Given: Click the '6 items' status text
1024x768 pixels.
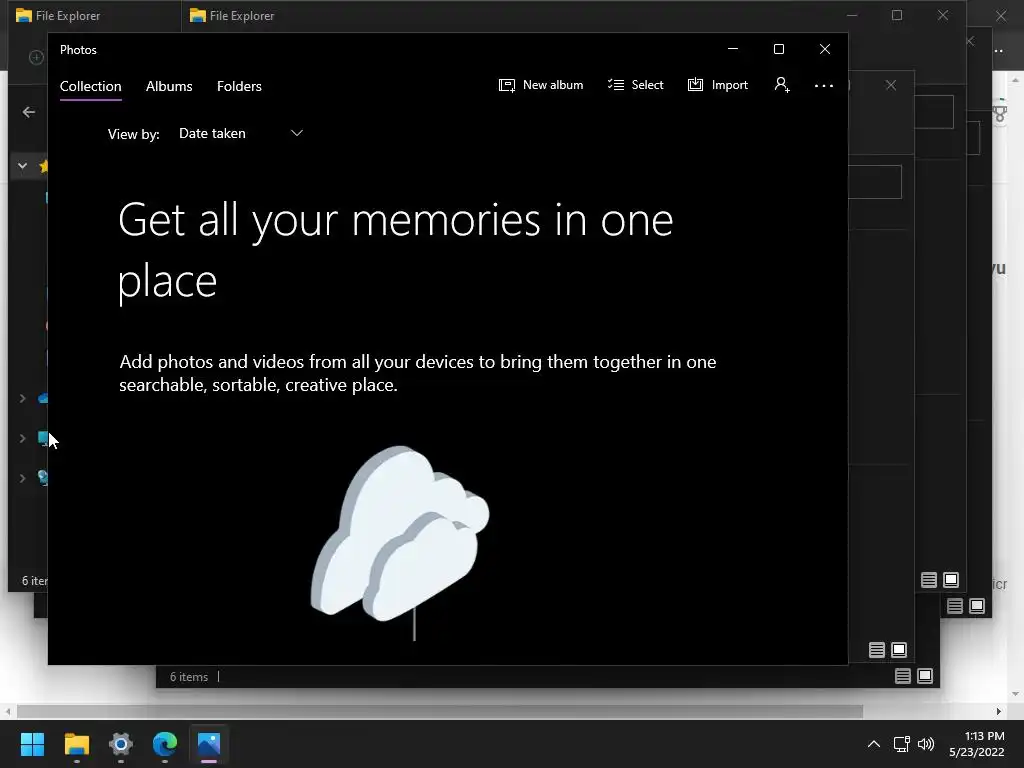Looking at the screenshot, I should tap(189, 677).
